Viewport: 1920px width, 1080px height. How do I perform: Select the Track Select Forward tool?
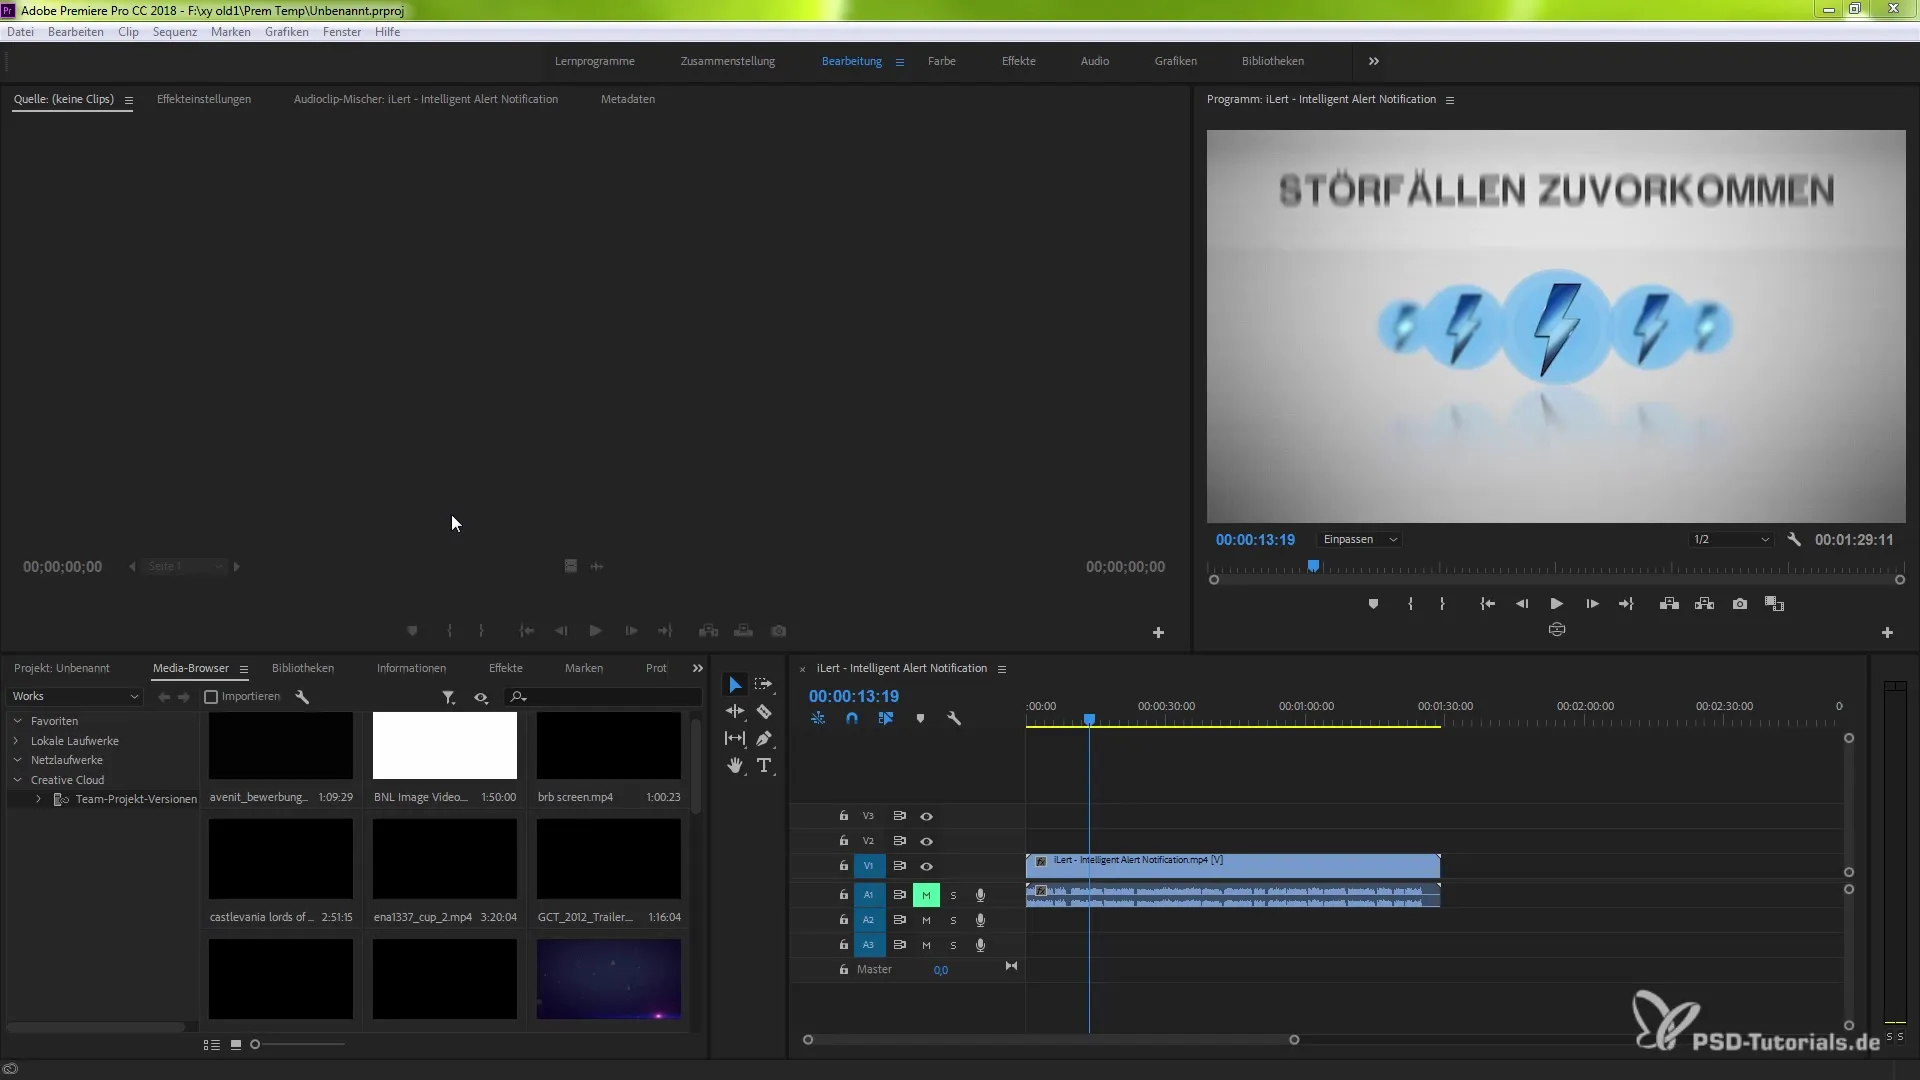coord(764,685)
